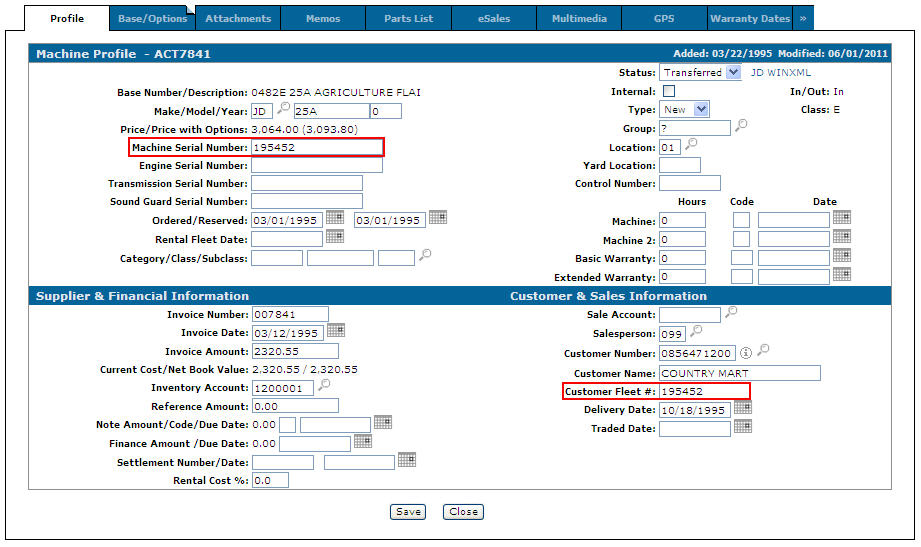Open the Inventory Account lookup magnifier
Screen dimensions: 921x547
tap(324, 385)
